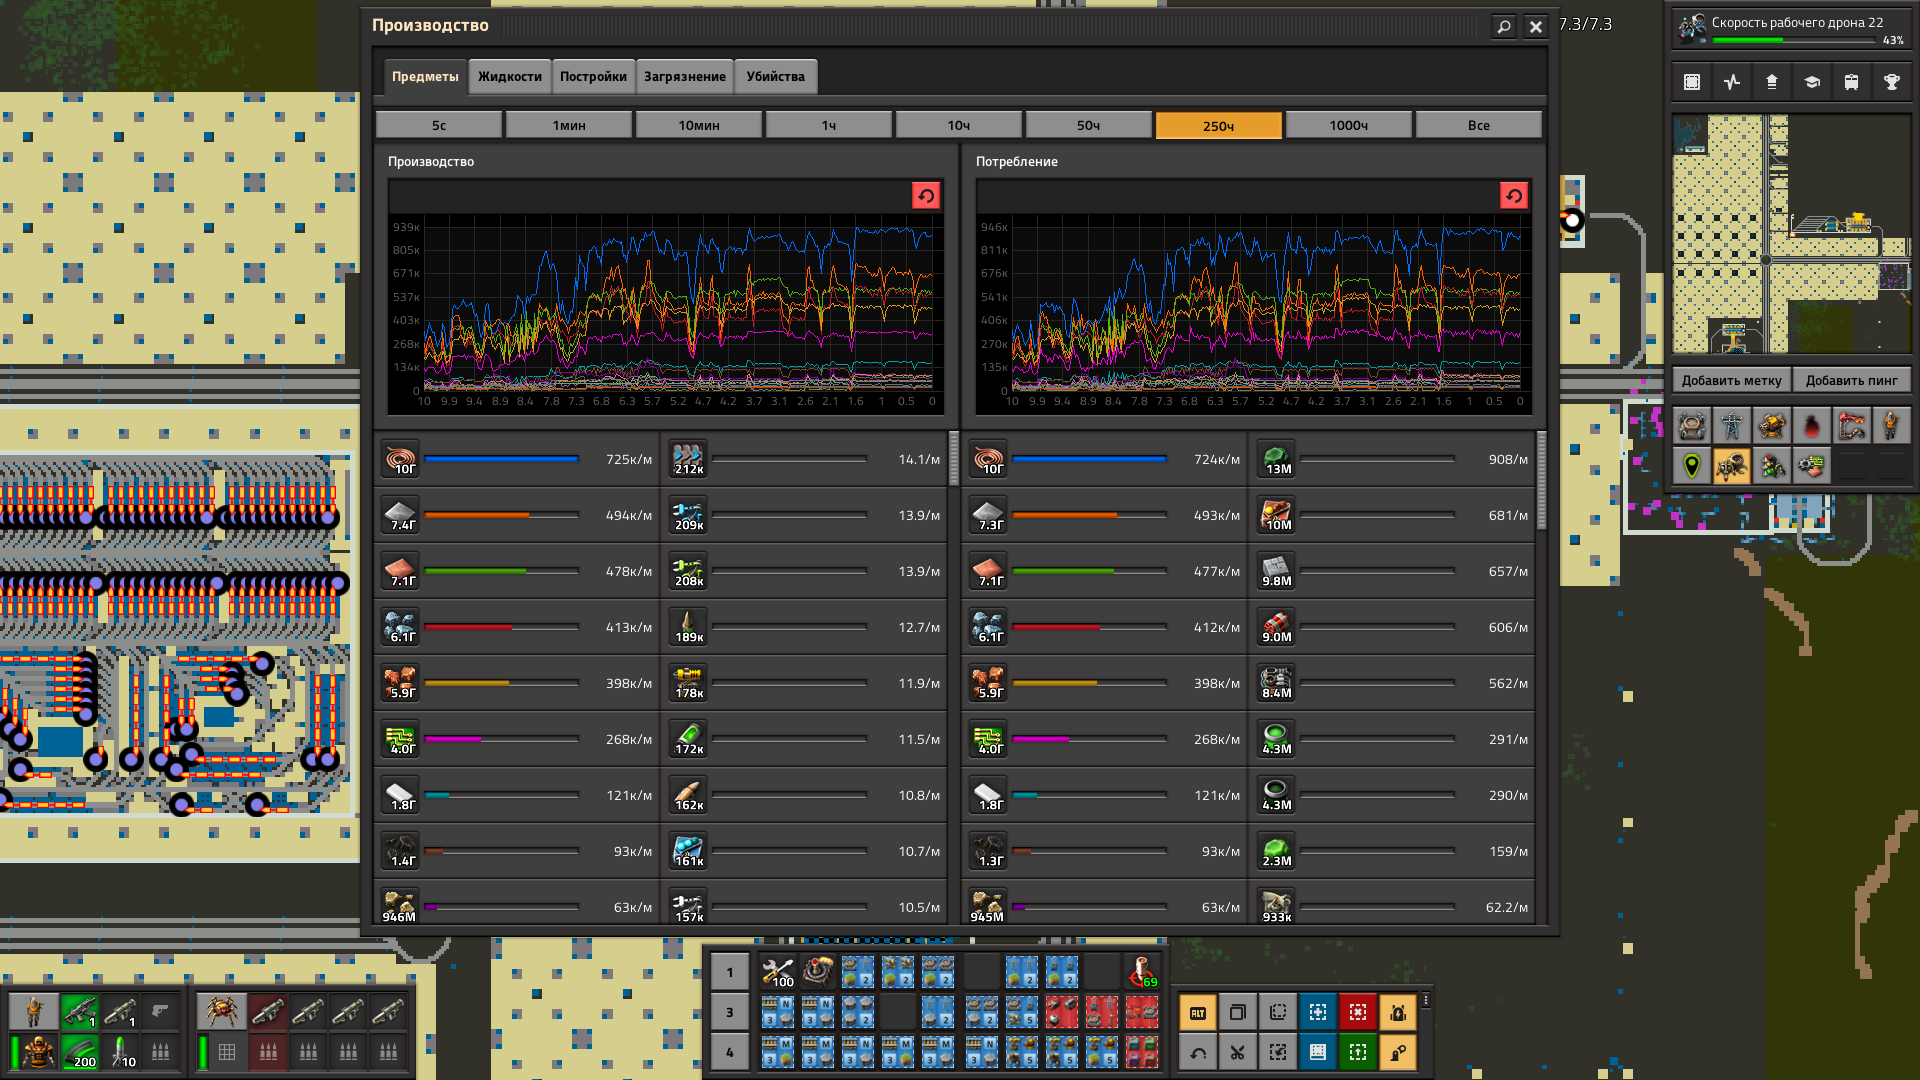Set the time range to 10мин
The width and height of the screenshot is (1920, 1080).
pos(699,125)
